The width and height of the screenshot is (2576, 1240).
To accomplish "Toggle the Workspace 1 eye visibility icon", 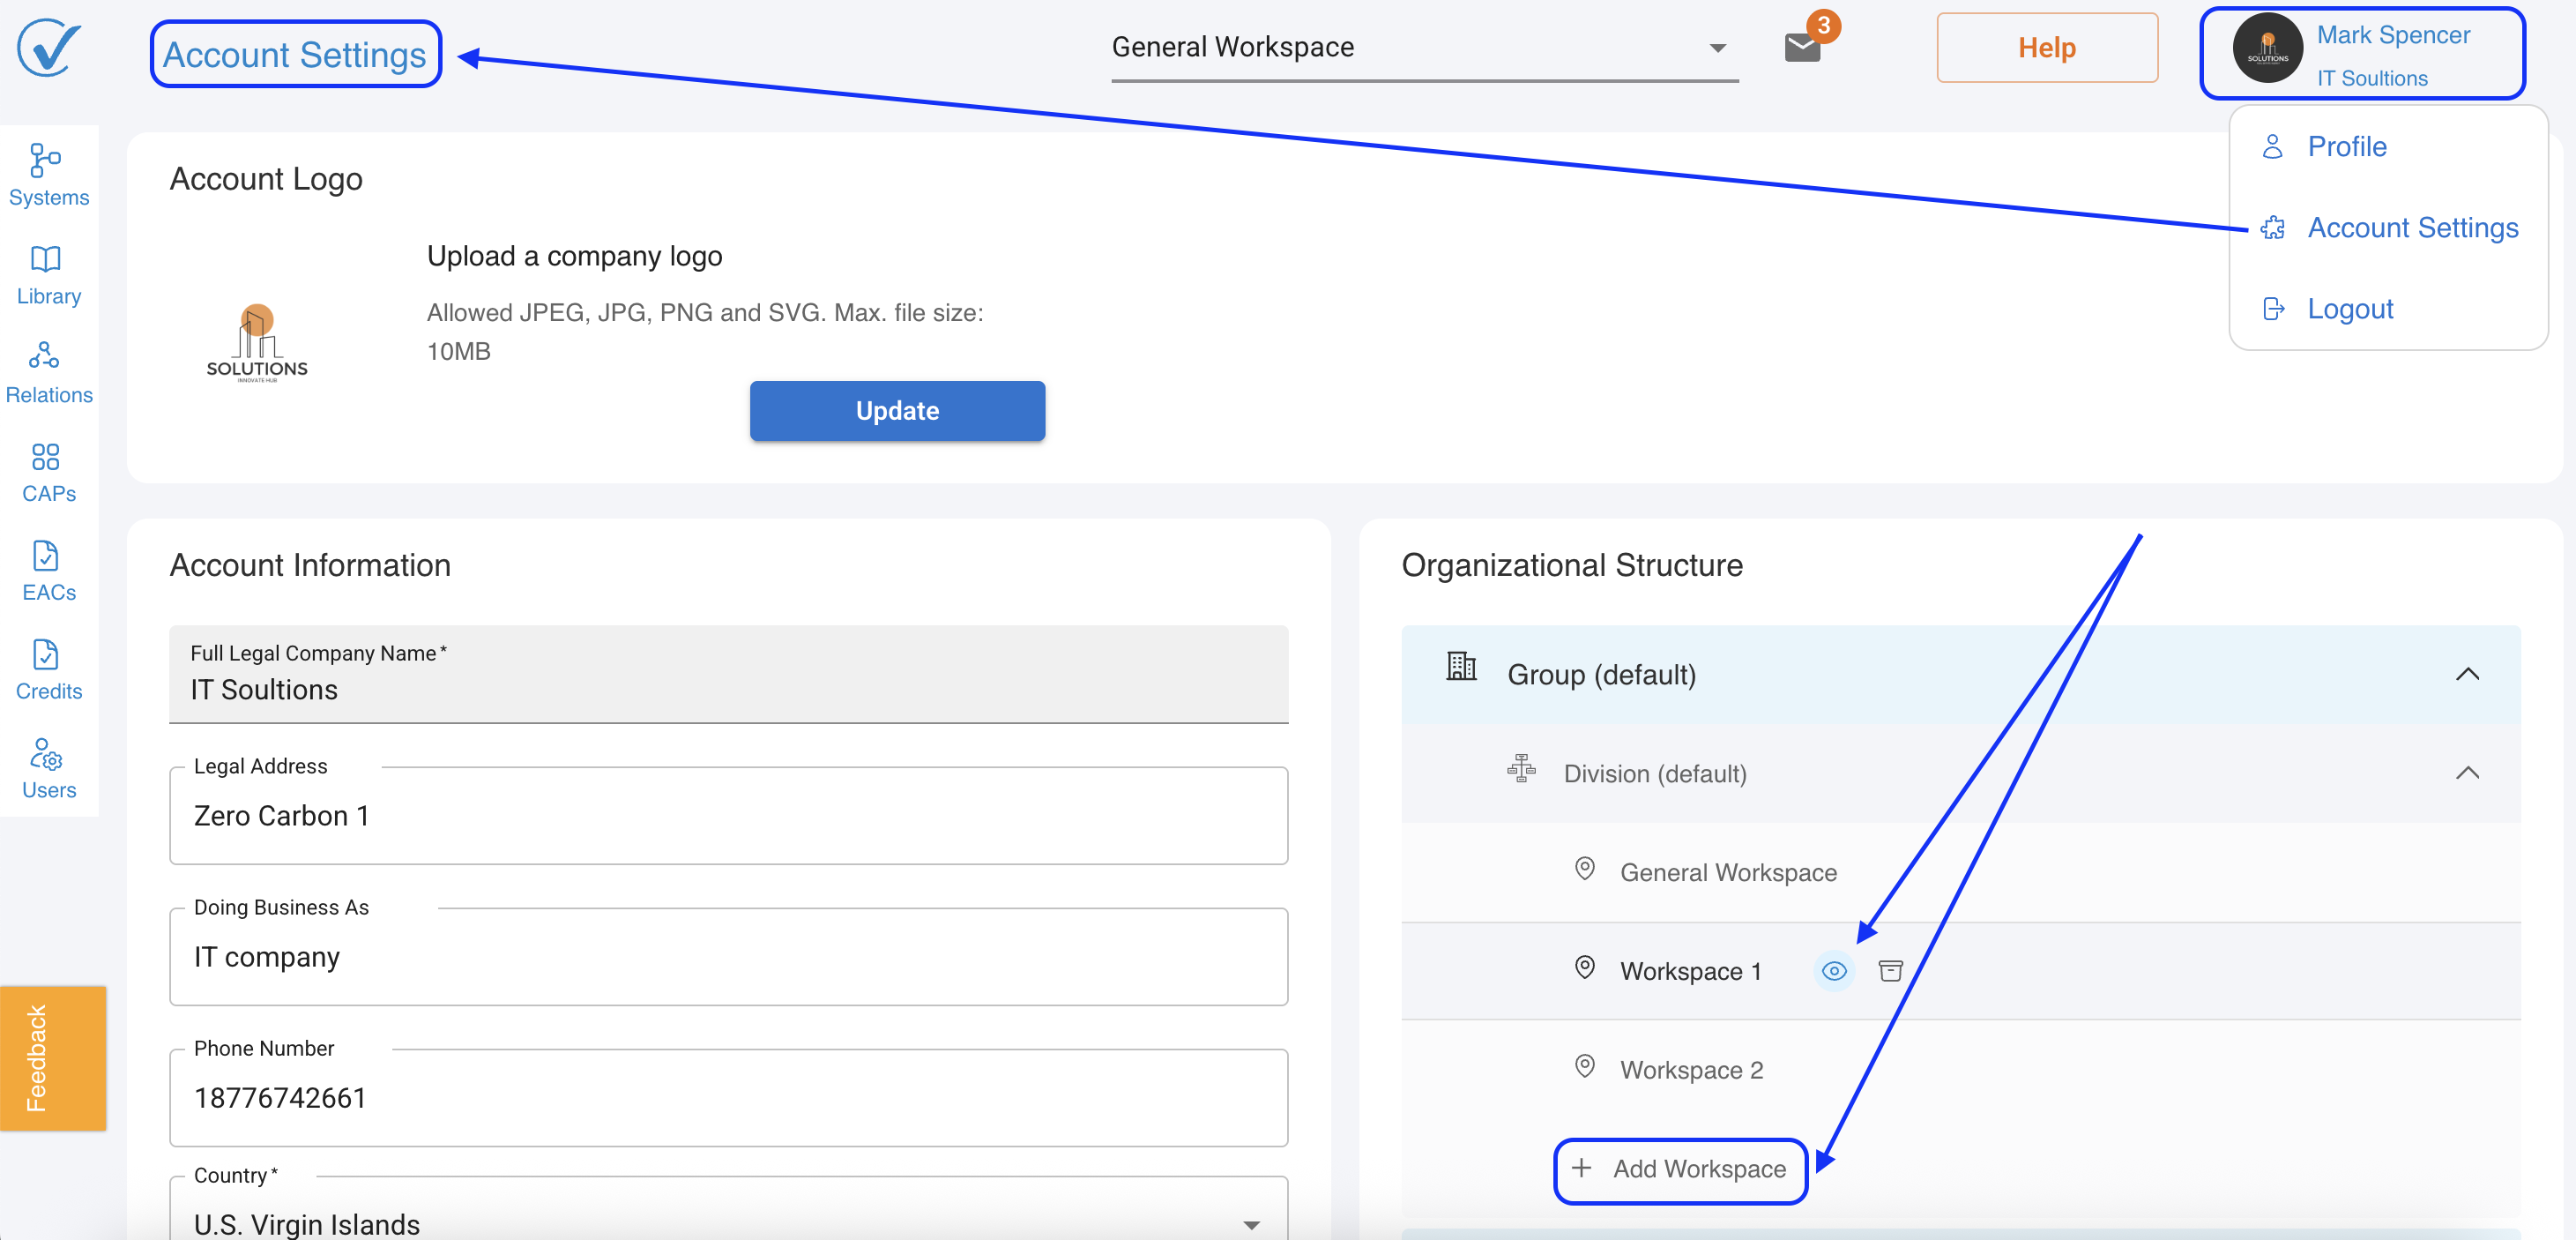I will coord(1833,970).
